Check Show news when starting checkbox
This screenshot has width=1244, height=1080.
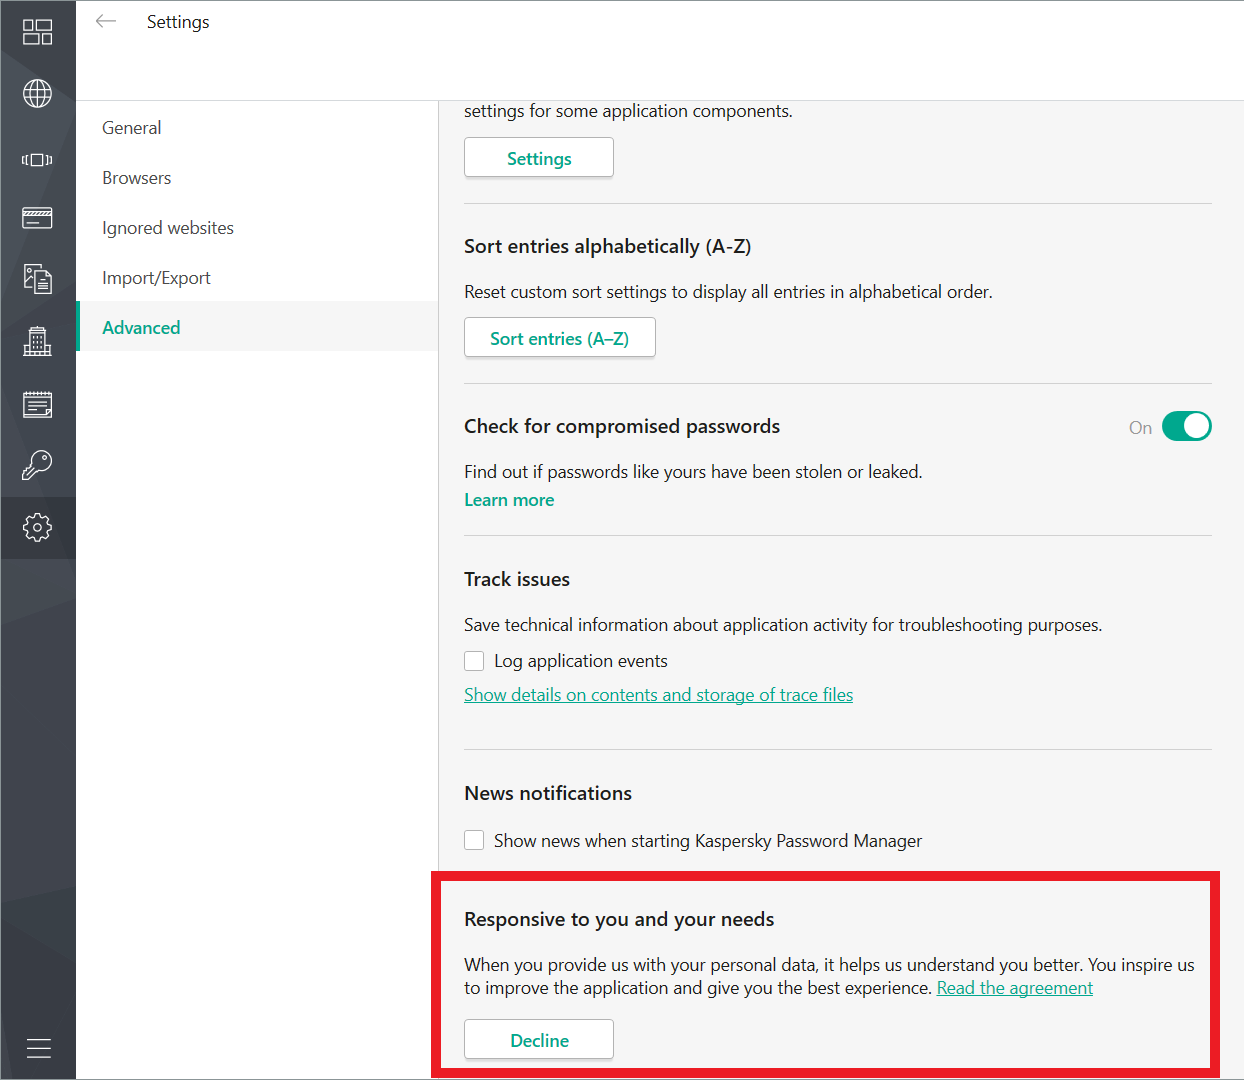[474, 841]
